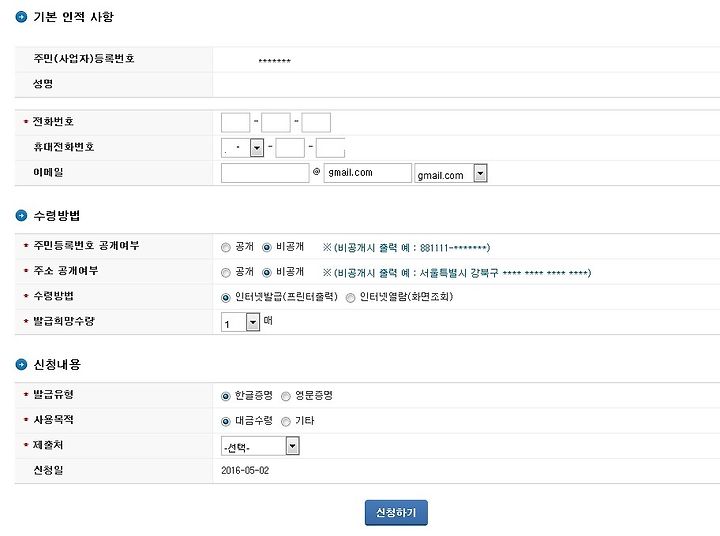This screenshot has width=720, height=536.
Task: Choose 인터넷발급(프린터출력) radio option
Action: (x=225, y=298)
